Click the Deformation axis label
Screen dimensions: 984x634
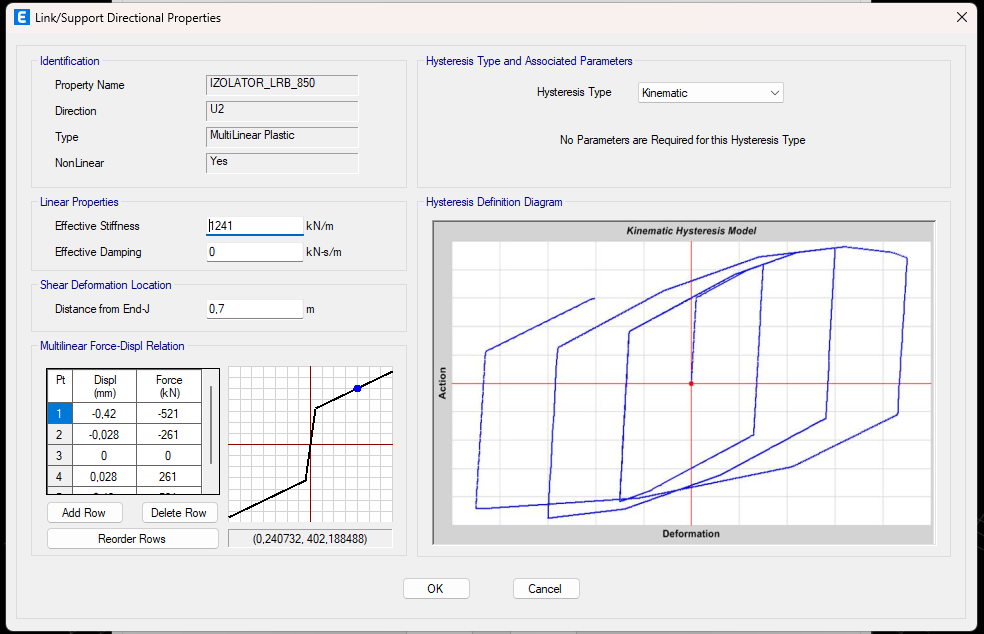tap(691, 534)
